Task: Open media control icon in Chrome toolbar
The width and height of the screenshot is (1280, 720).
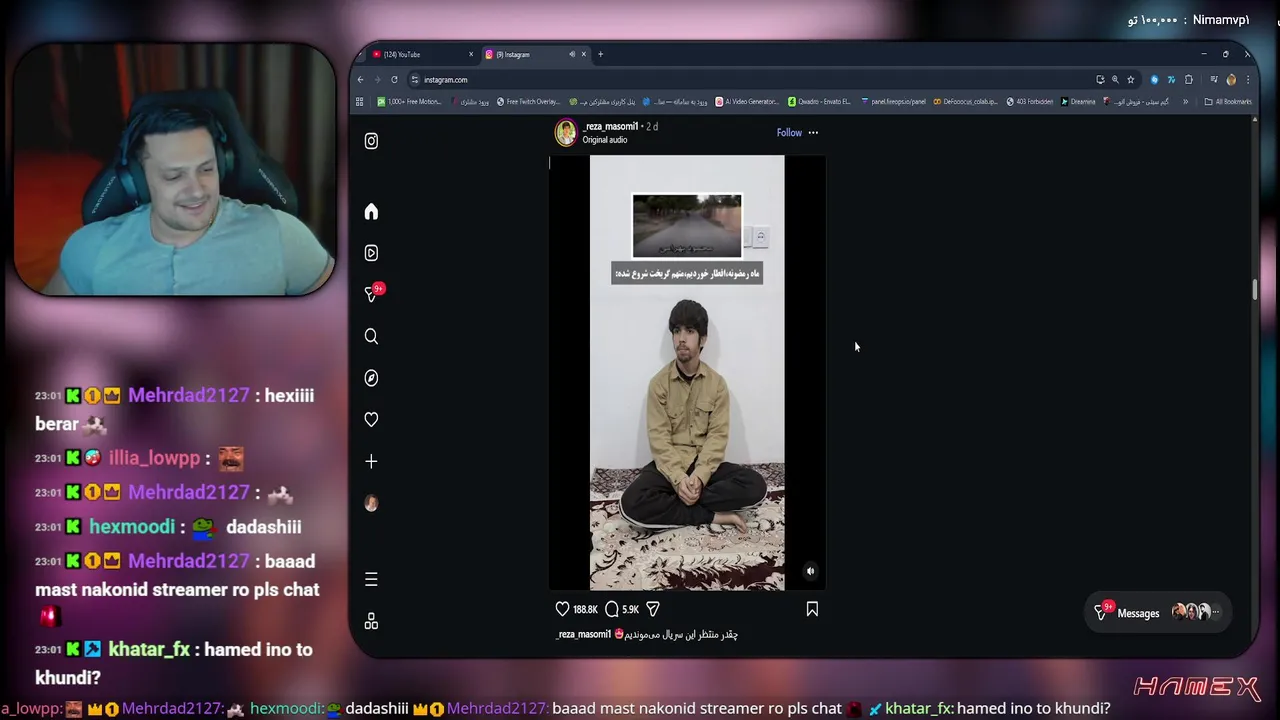Action: coord(1214,80)
